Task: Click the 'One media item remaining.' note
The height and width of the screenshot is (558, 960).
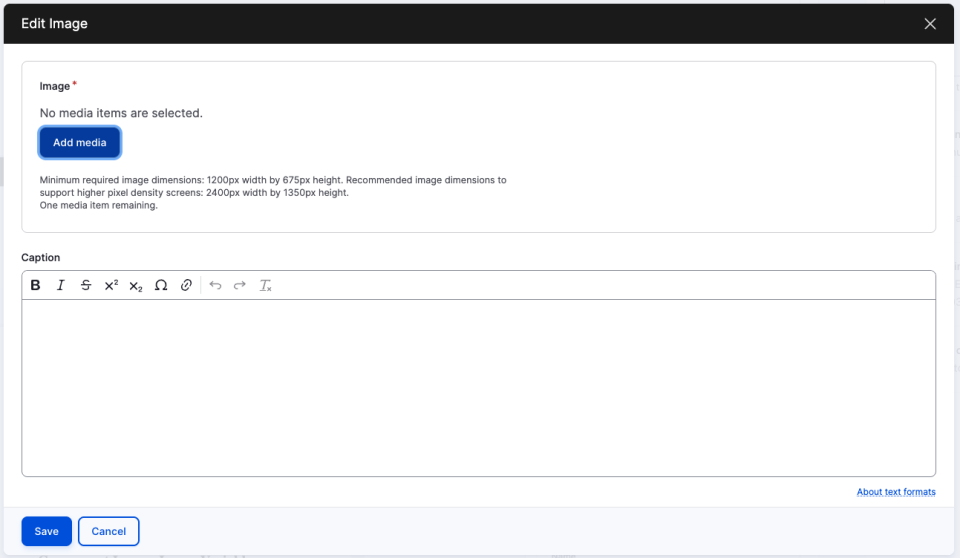Action: click(x=99, y=206)
